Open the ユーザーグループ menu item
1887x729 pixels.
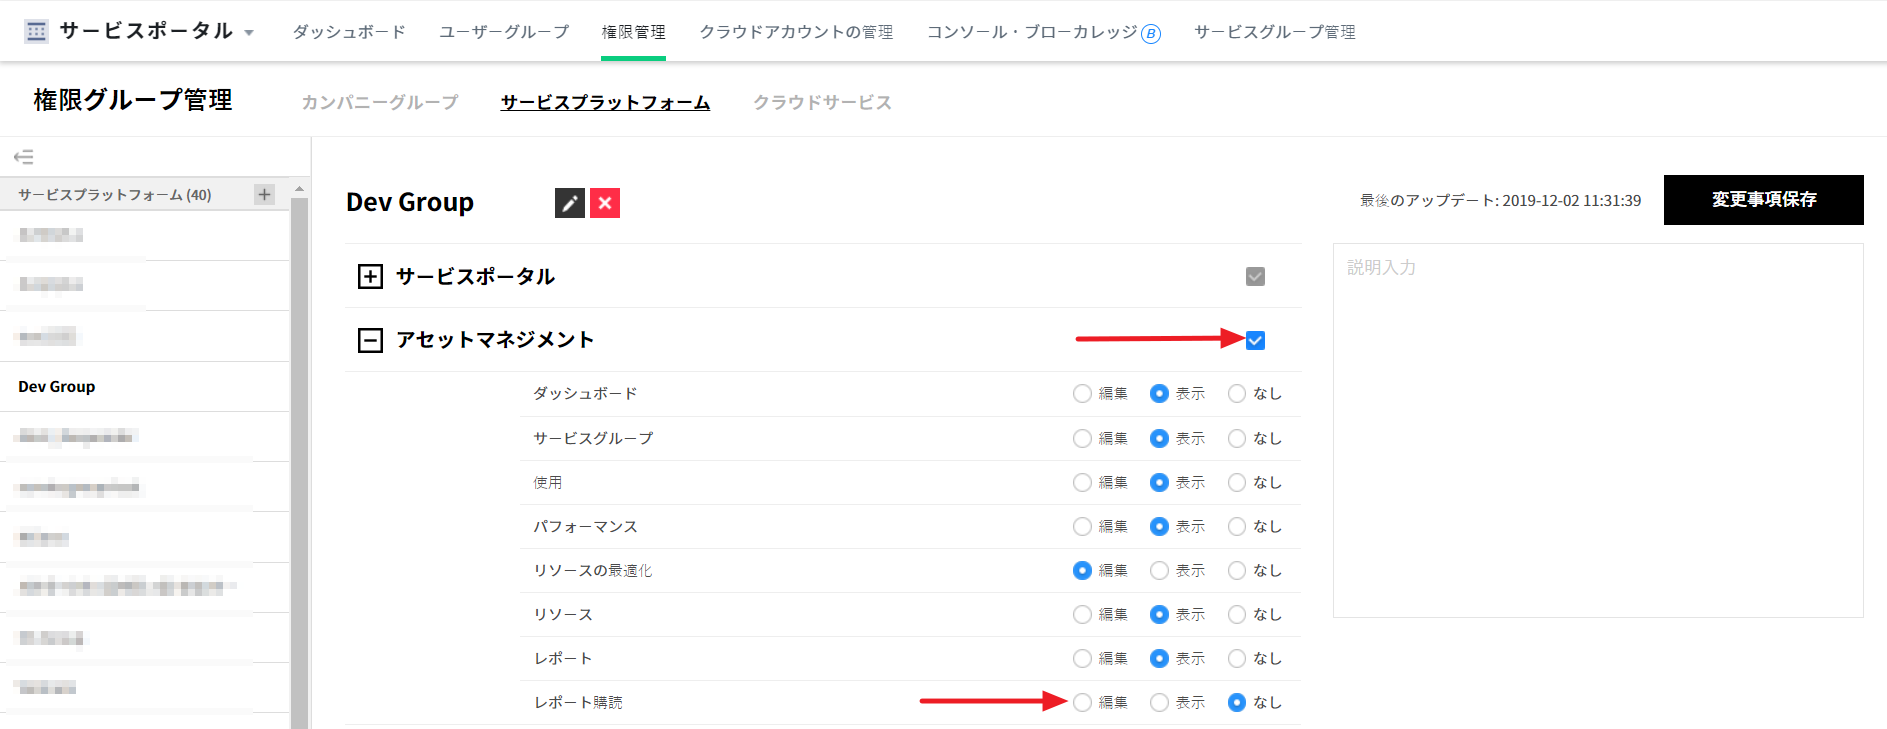[x=504, y=32]
